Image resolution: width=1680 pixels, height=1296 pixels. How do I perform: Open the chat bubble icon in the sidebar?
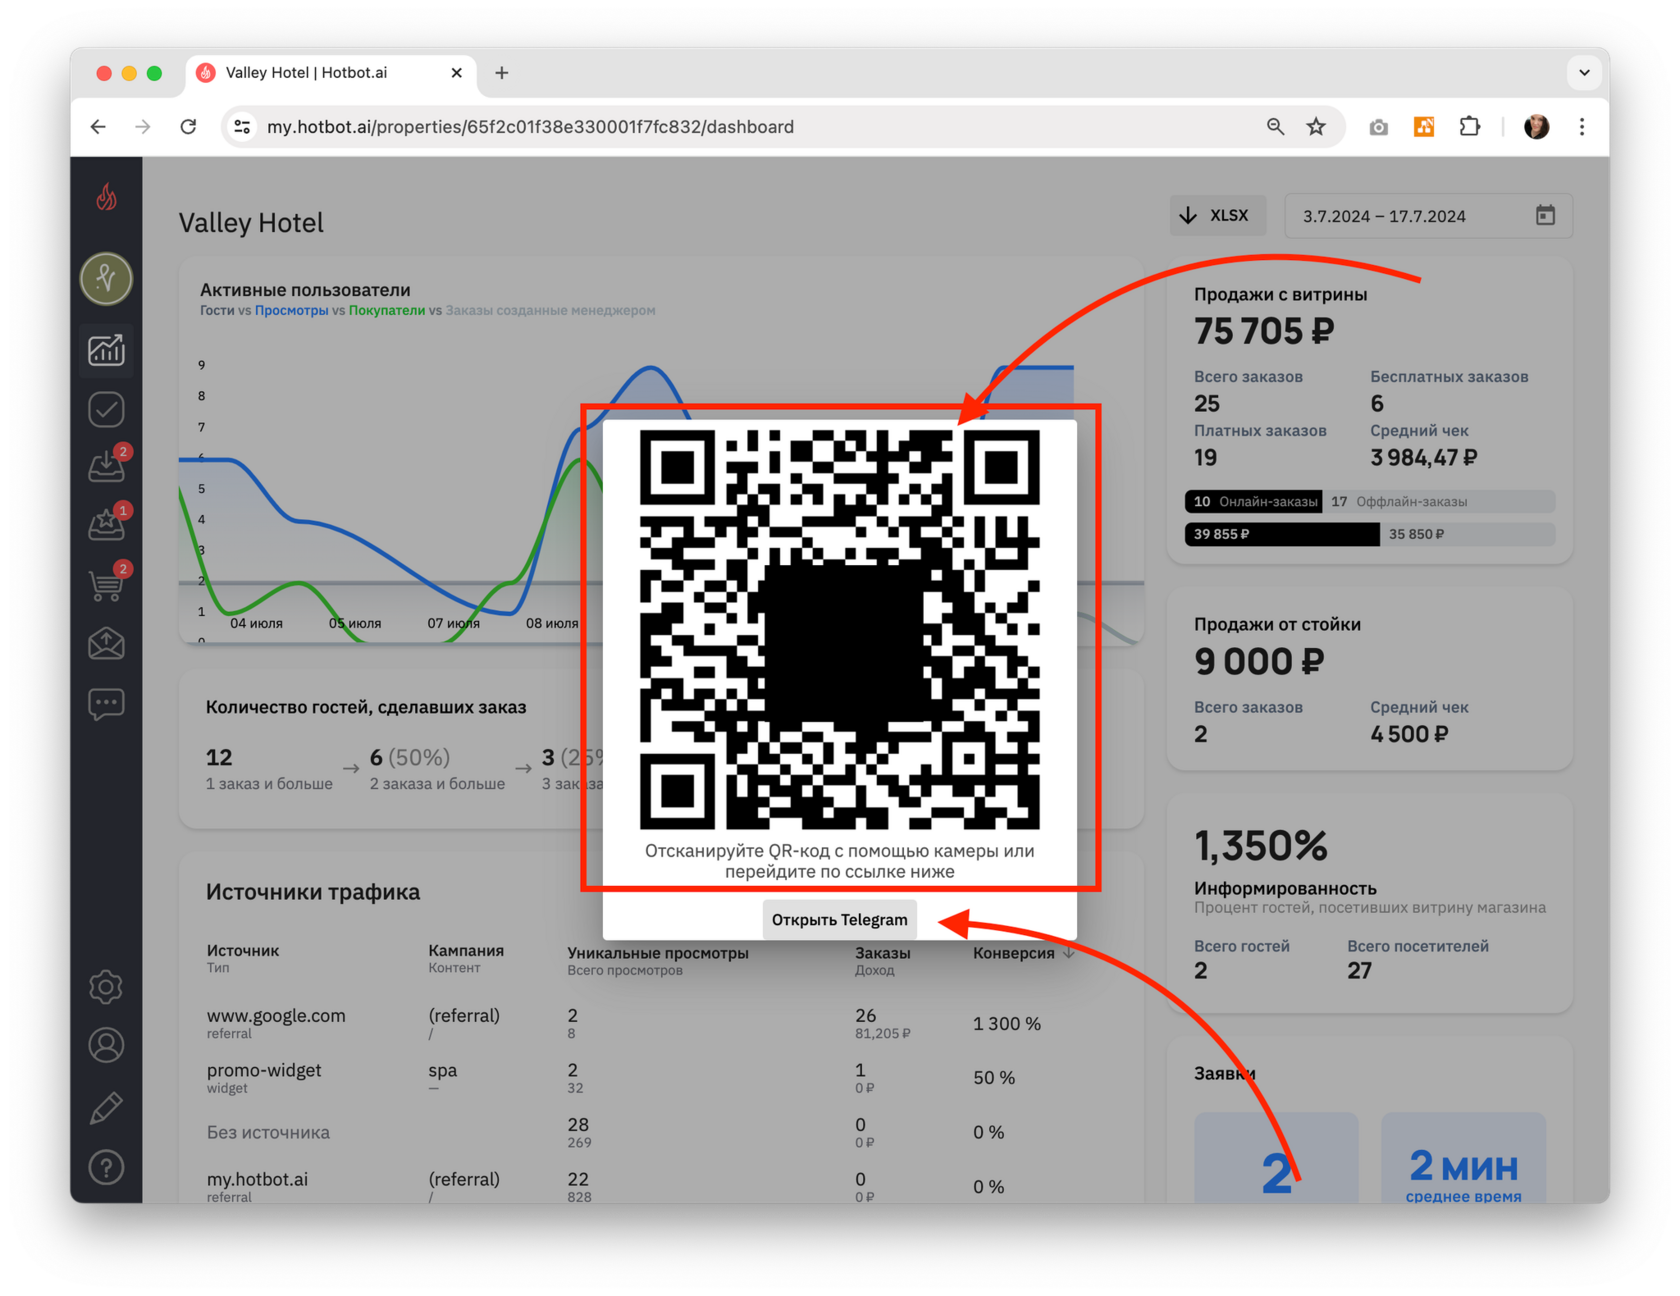click(106, 704)
